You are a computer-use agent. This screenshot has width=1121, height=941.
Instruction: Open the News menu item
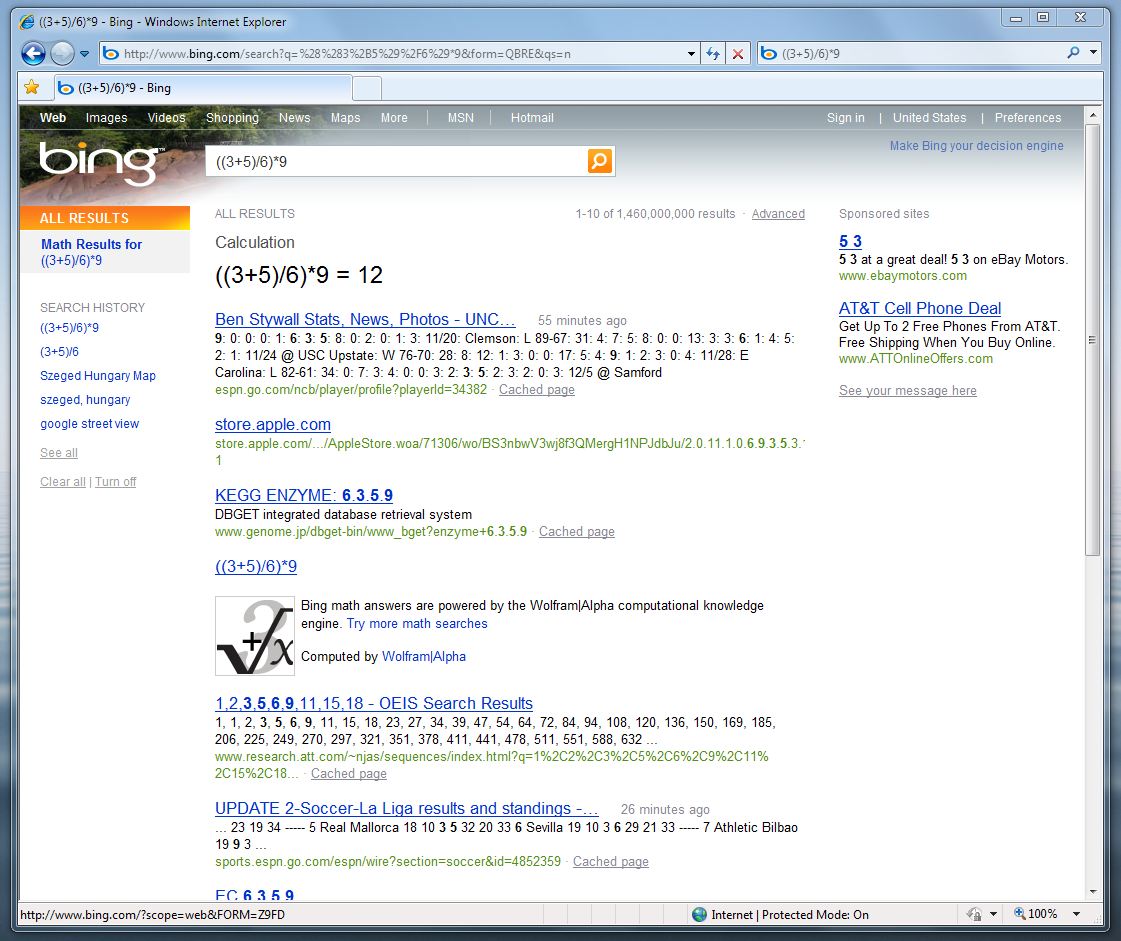pyautogui.click(x=295, y=118)
